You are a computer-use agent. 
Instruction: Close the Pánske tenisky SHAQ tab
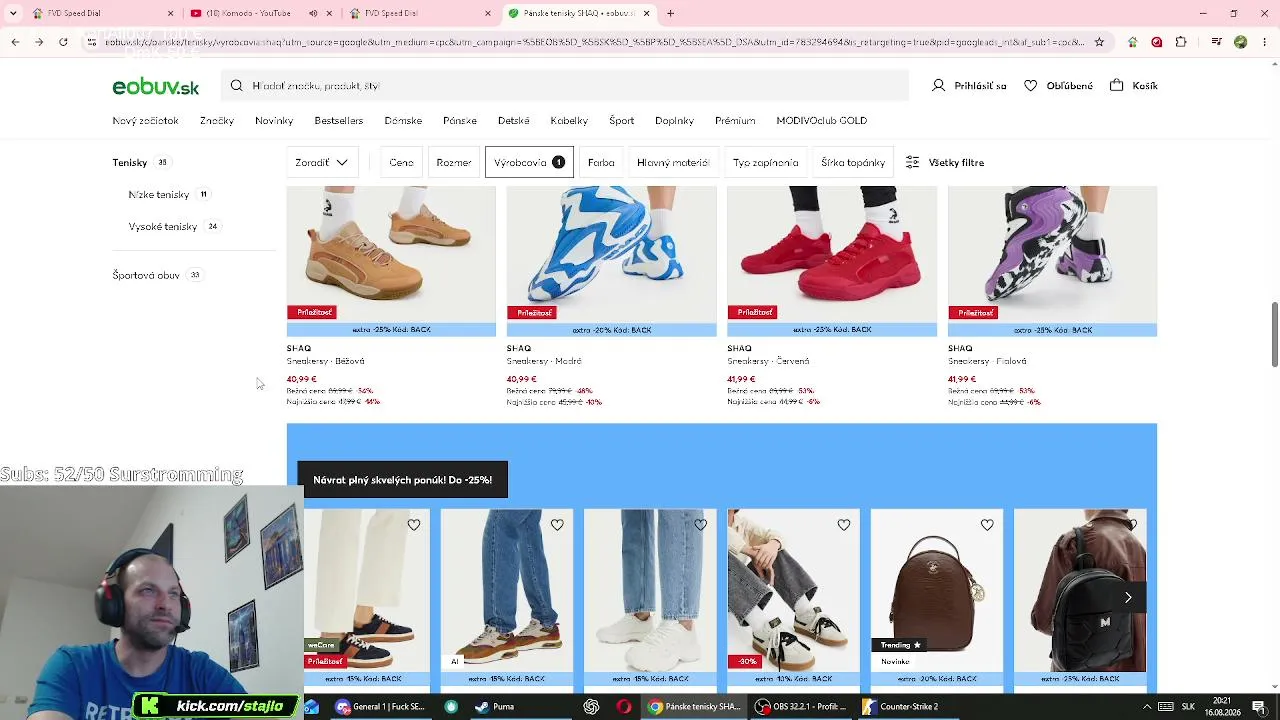646,14
